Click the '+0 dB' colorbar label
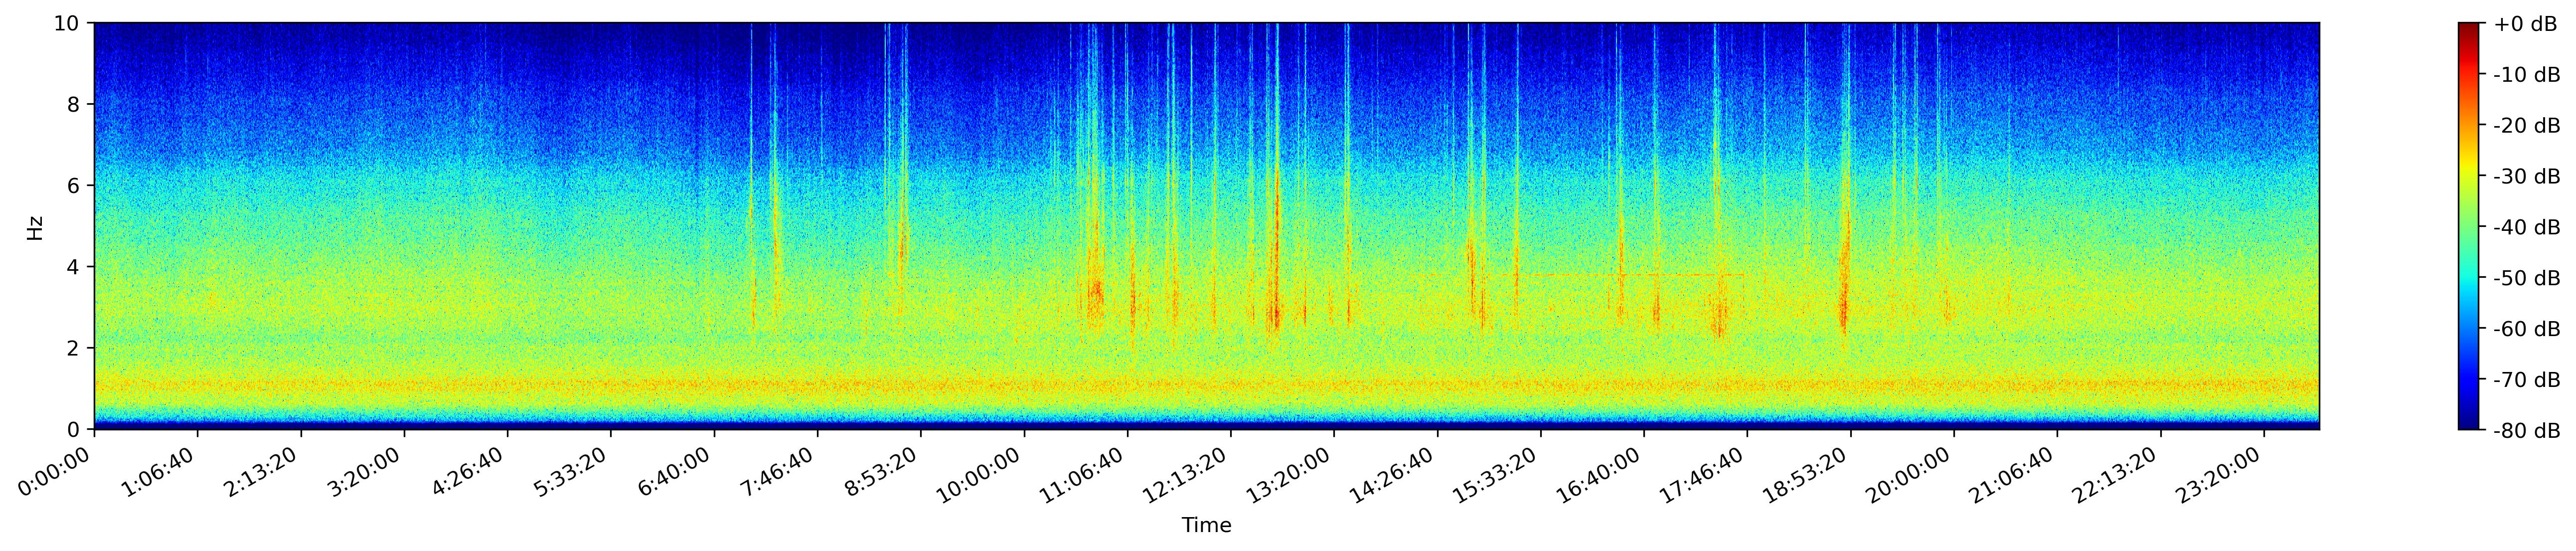2576x551 pixels. click(x=2525, y=24)
